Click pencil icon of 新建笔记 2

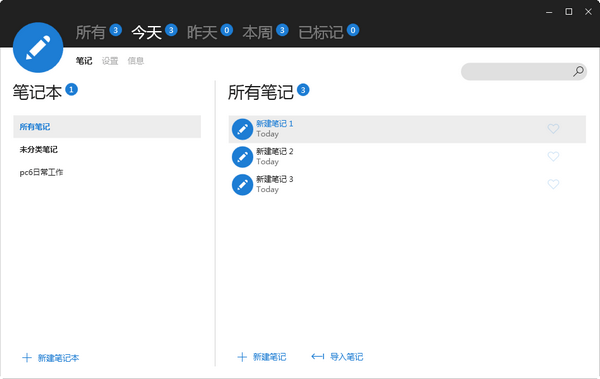pyautogui.click(x=242, y=157)
